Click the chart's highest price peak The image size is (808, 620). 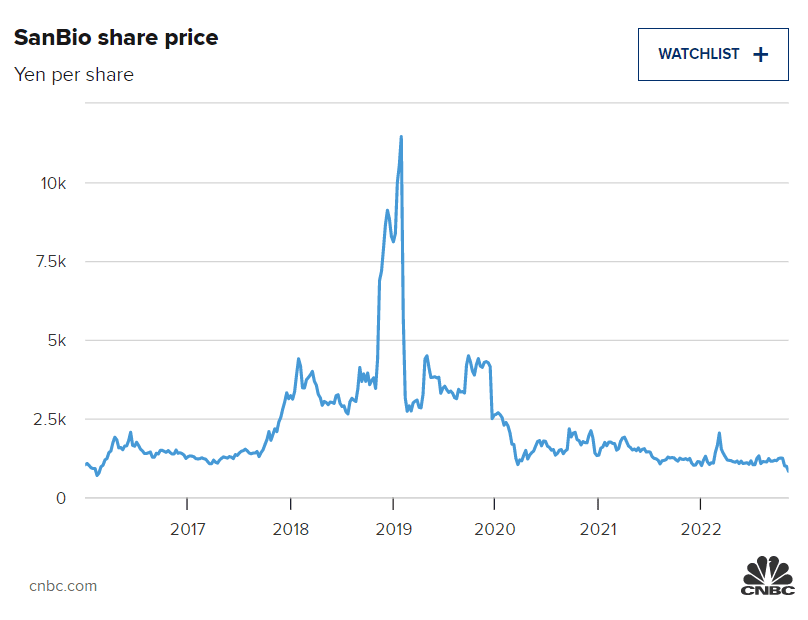click(x=401, y=137)
